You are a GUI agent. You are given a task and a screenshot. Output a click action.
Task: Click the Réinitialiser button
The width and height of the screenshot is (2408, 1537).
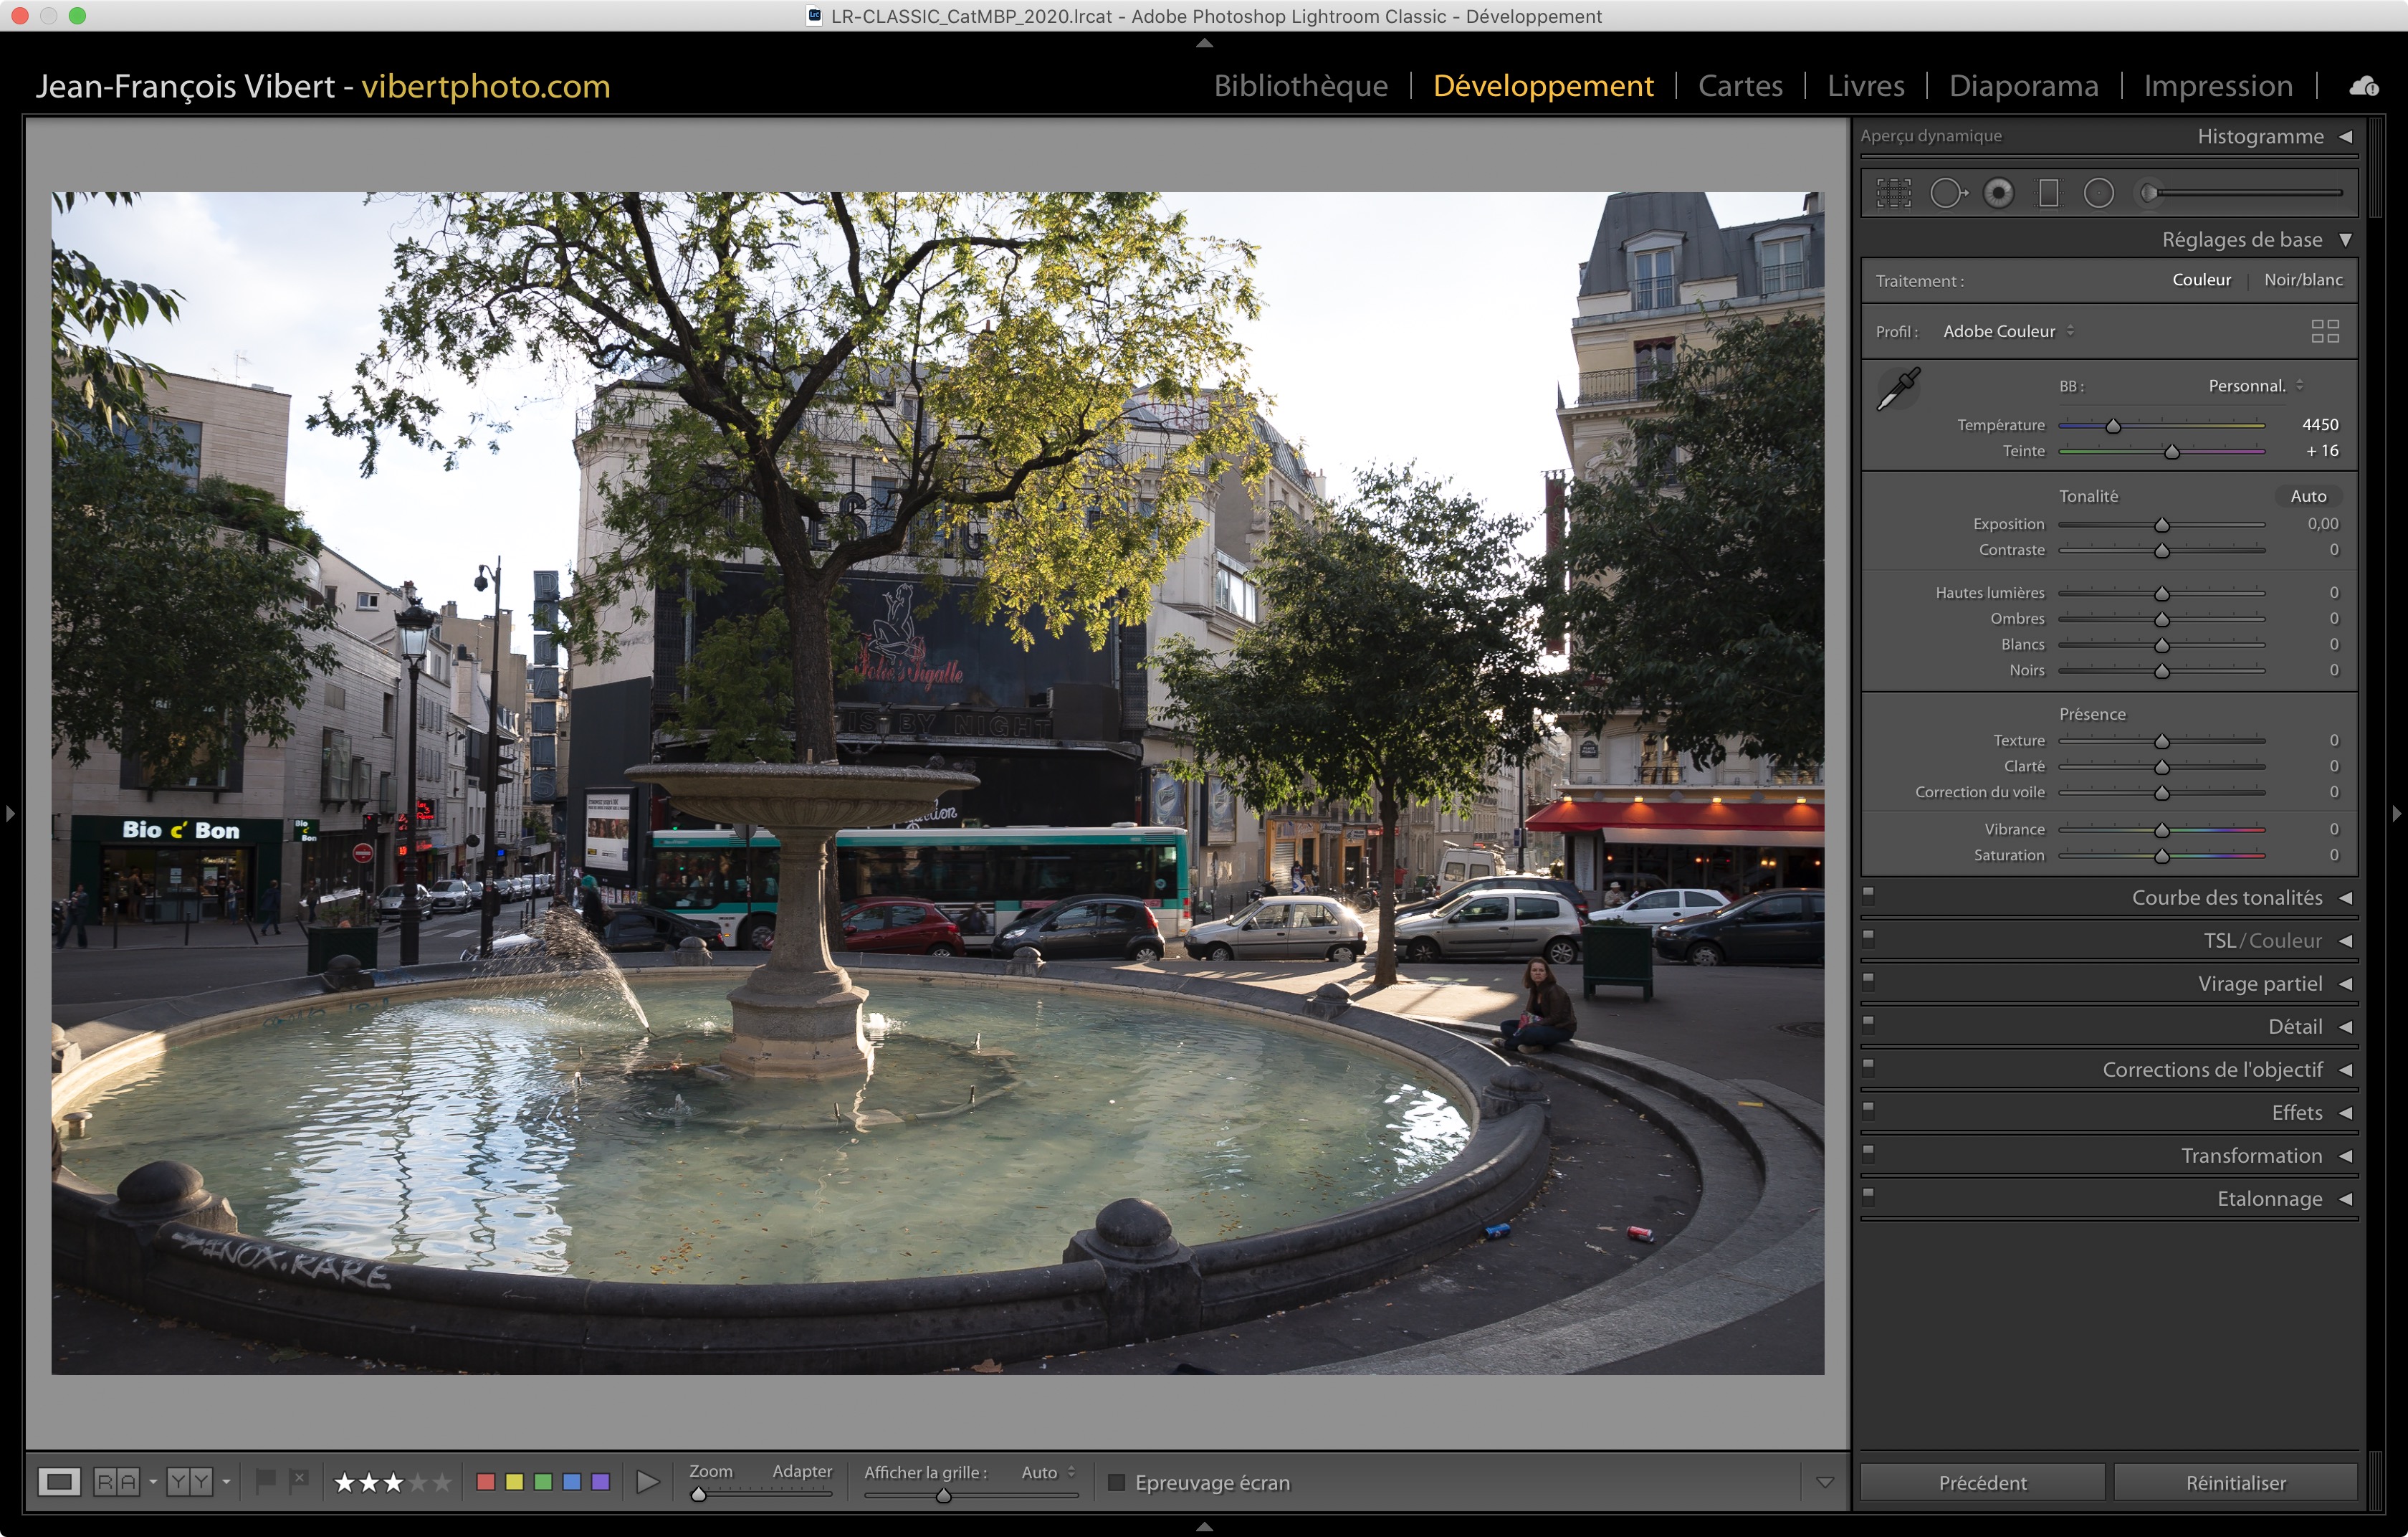click(2235, 1482)
